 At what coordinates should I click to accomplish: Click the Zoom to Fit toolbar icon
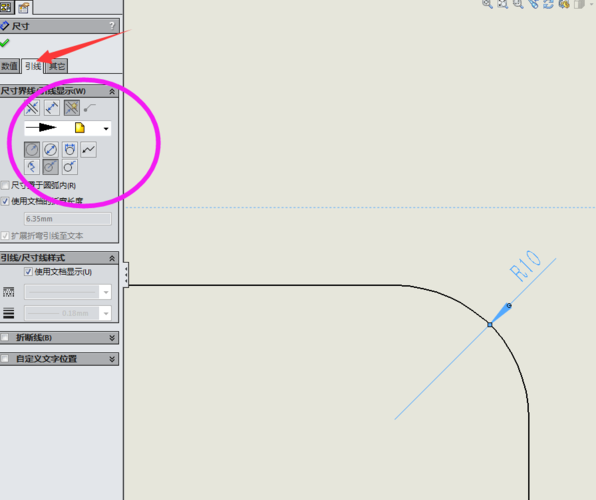point(487,4)
